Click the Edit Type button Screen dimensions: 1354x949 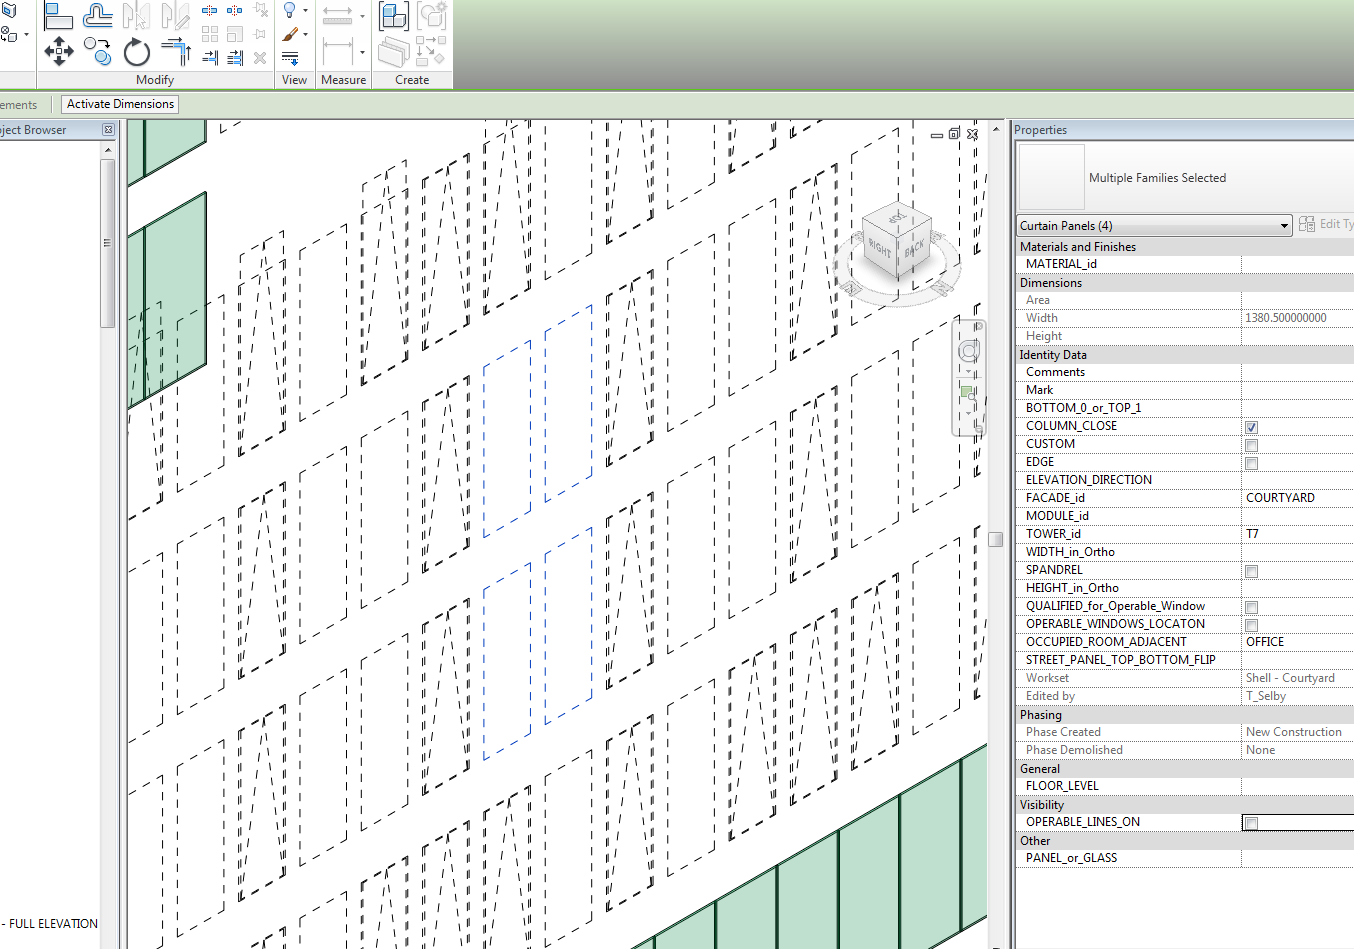point(1326,224)
